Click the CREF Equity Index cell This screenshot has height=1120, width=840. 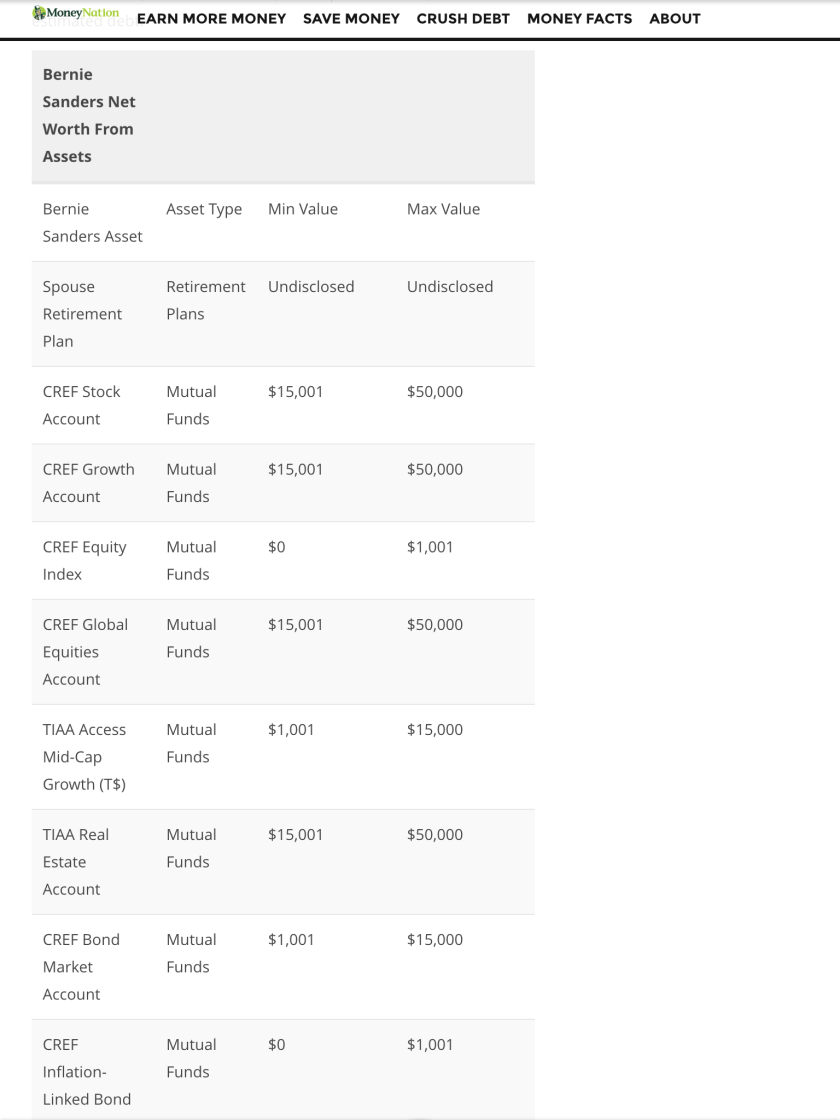[84, 561]
